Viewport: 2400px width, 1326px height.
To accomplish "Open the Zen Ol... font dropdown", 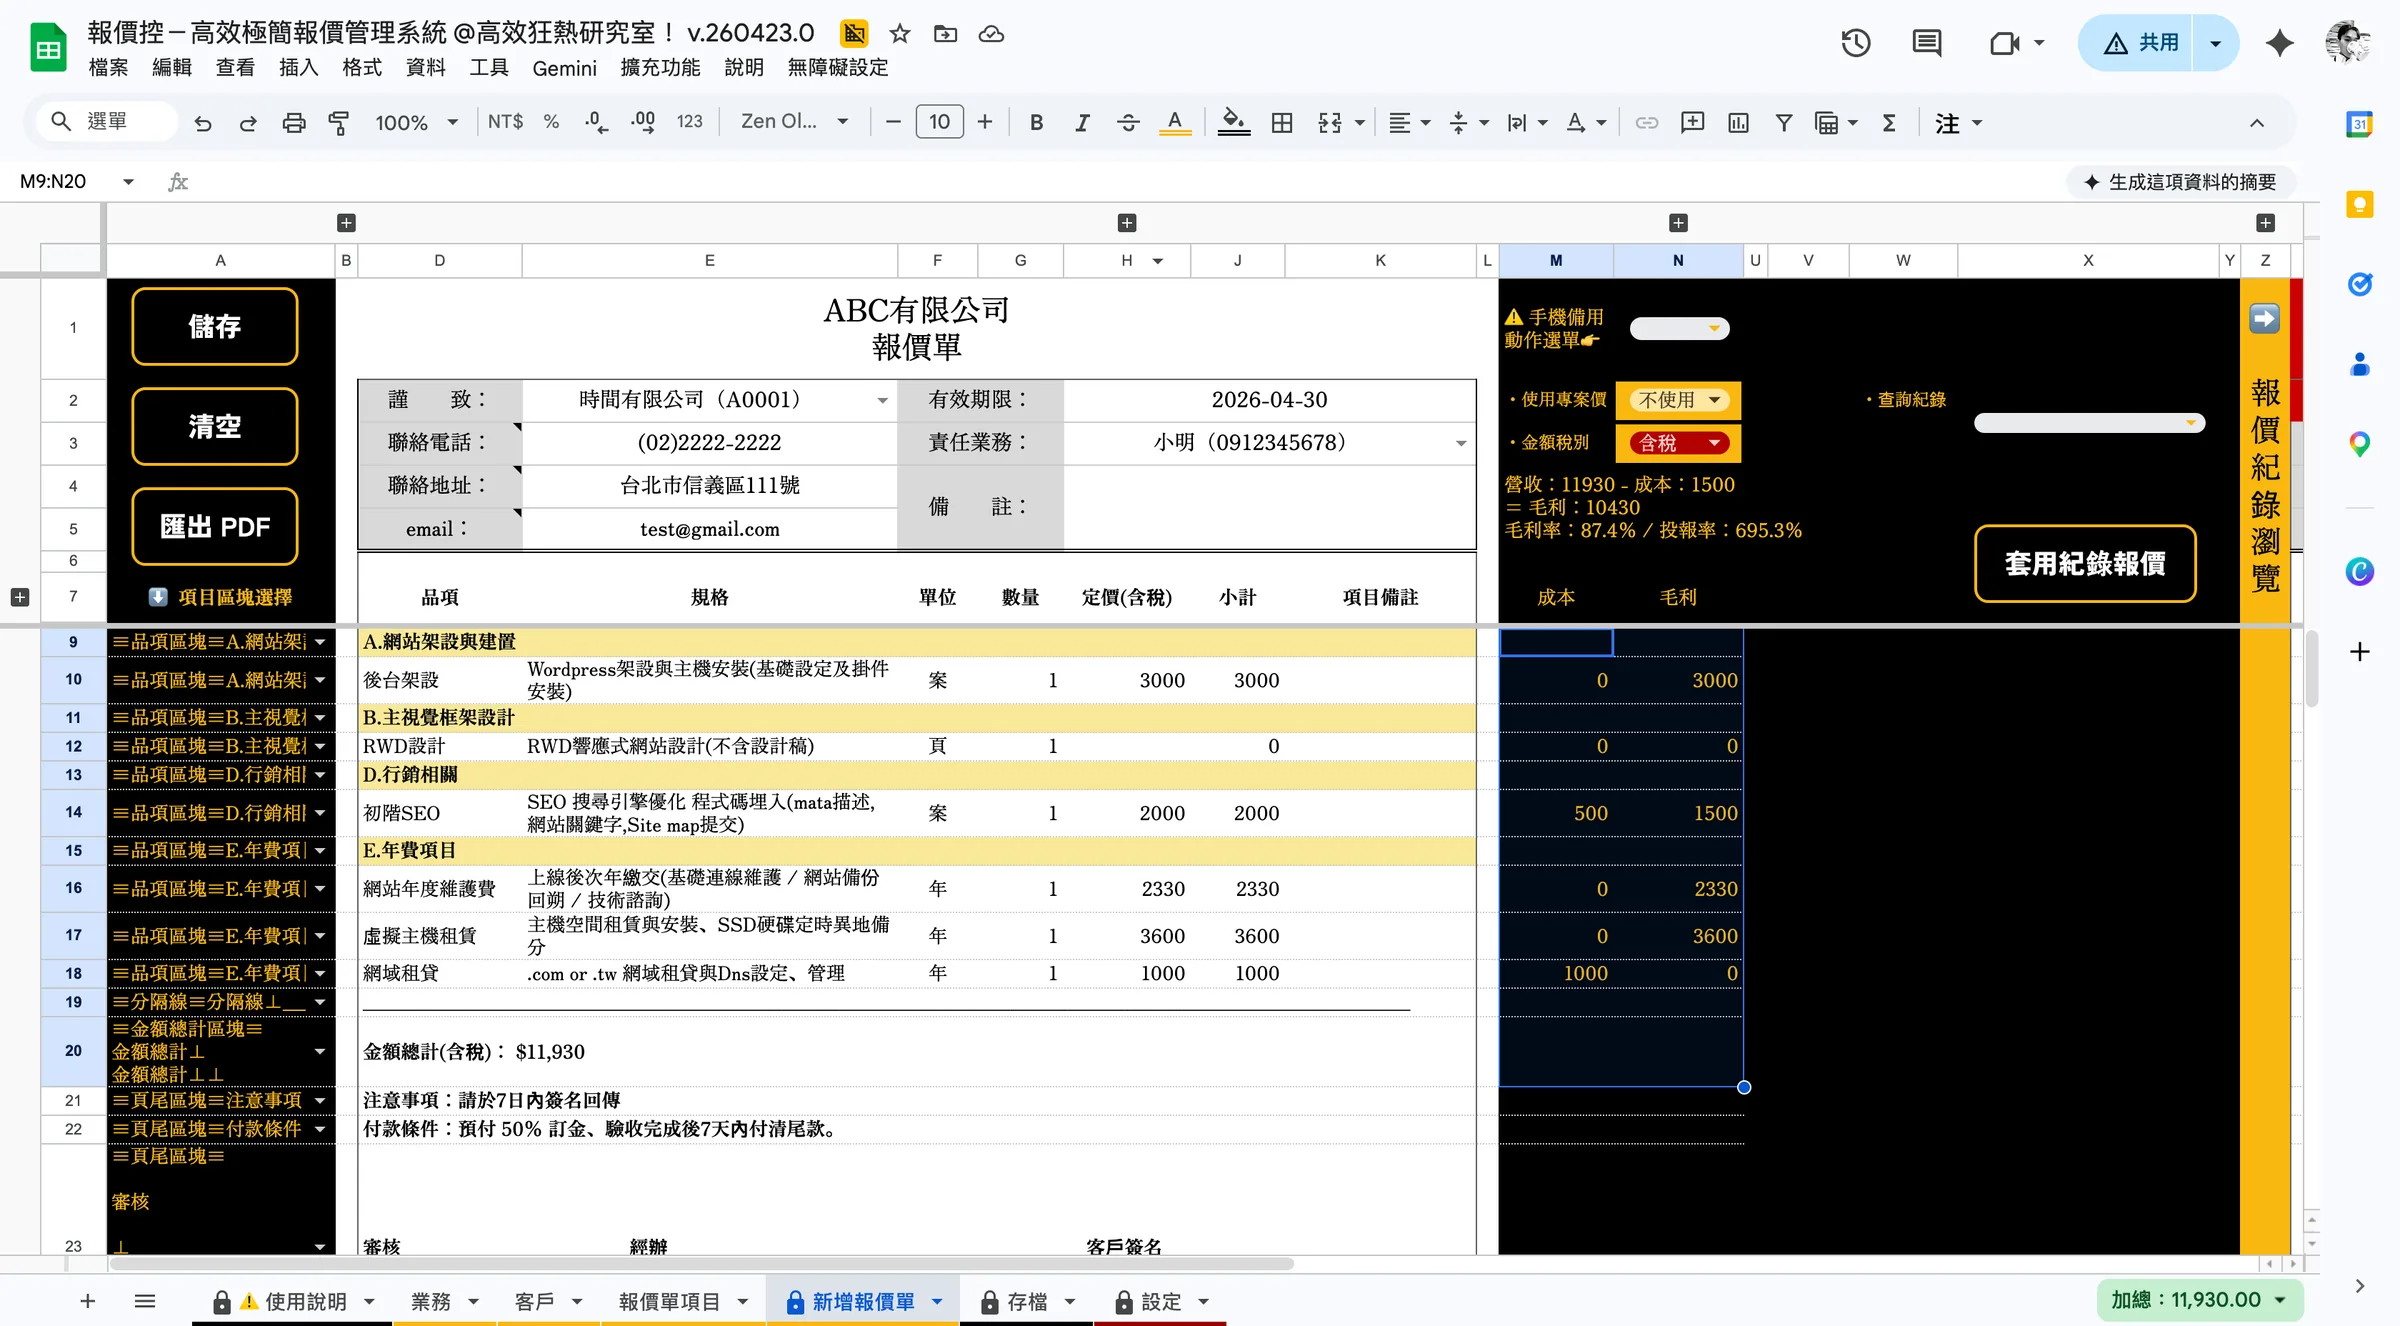I will point(794,122).
